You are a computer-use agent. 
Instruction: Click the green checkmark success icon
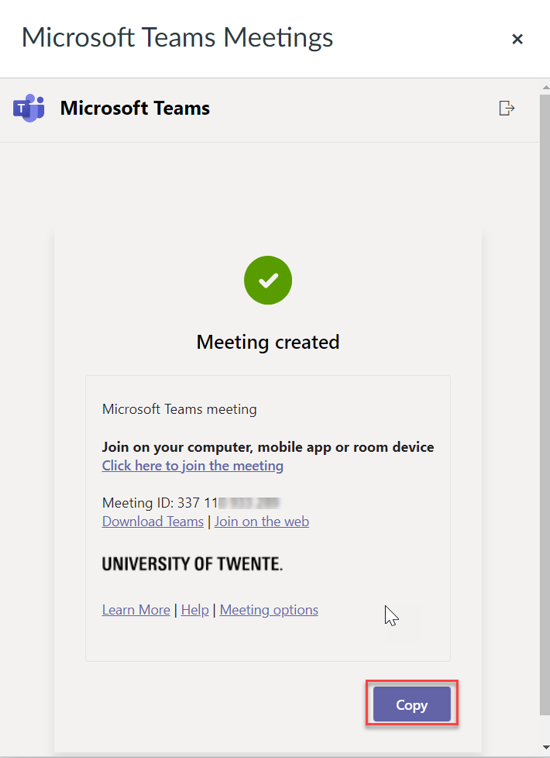click(268, 280)
